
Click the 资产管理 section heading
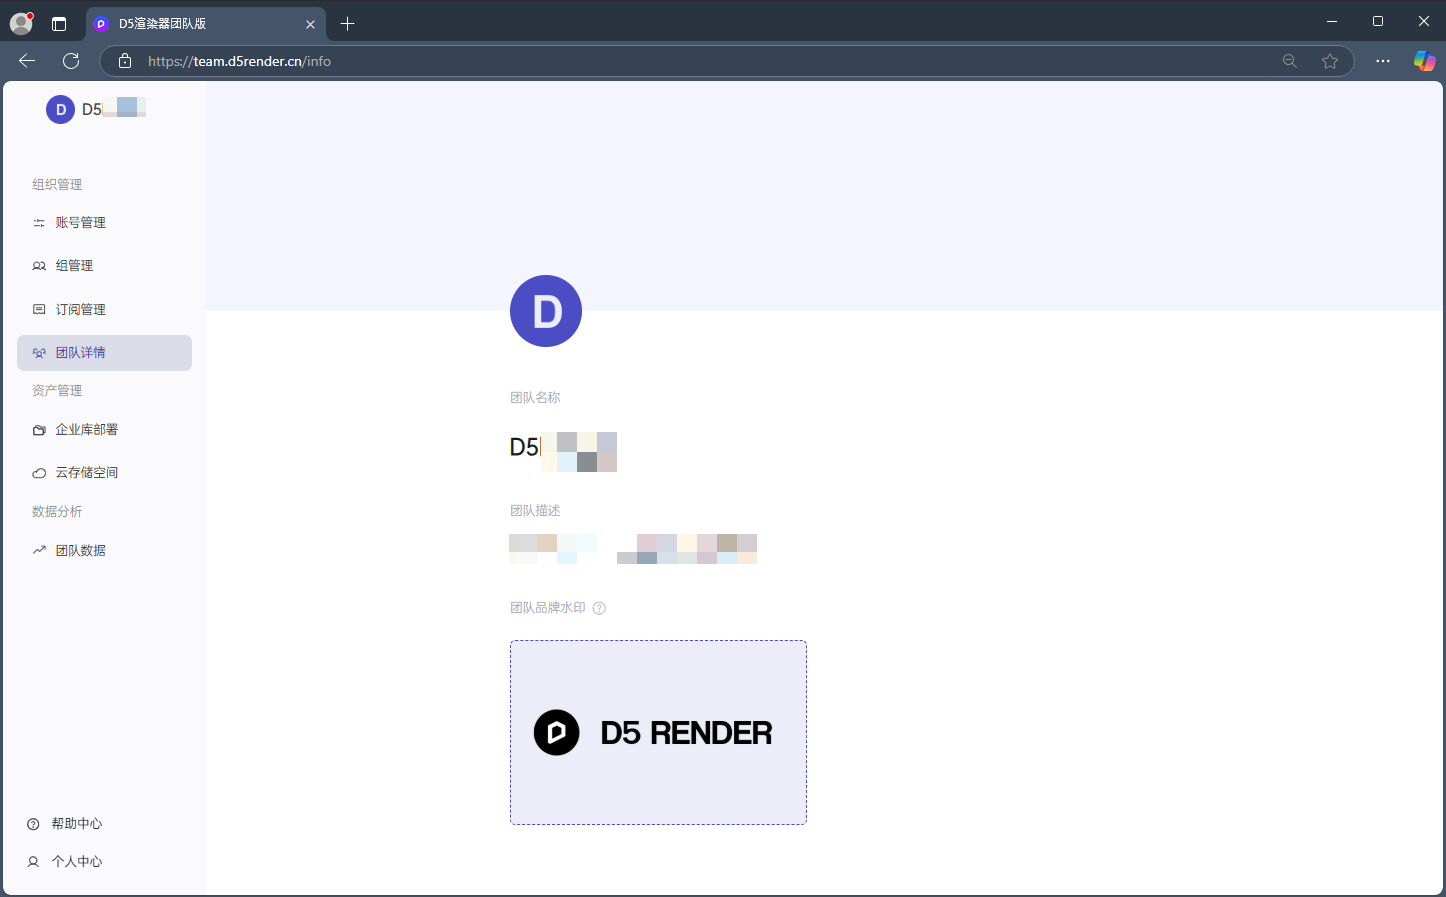(x=57, y=391)
